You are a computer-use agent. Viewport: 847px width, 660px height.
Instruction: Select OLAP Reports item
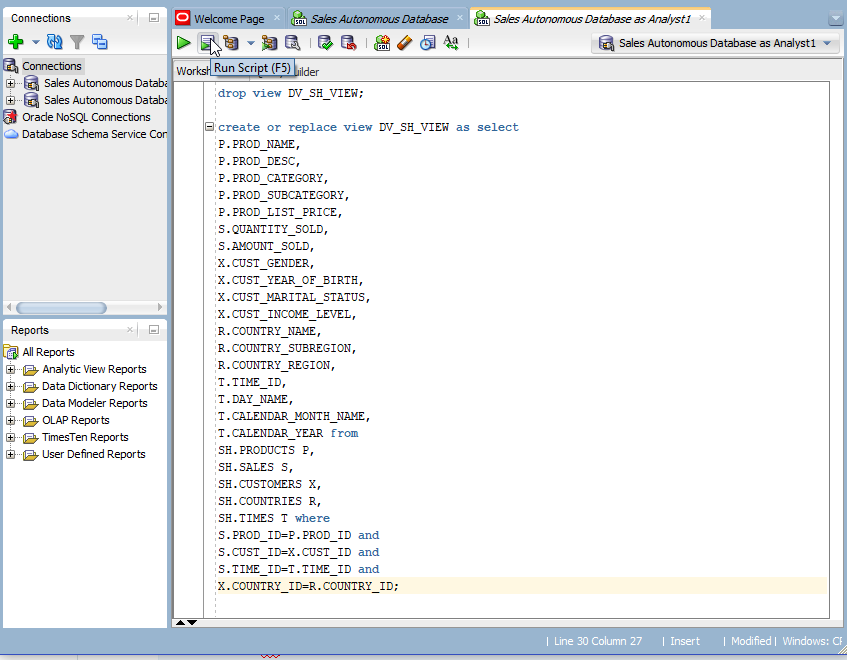(x=76, y=420)
